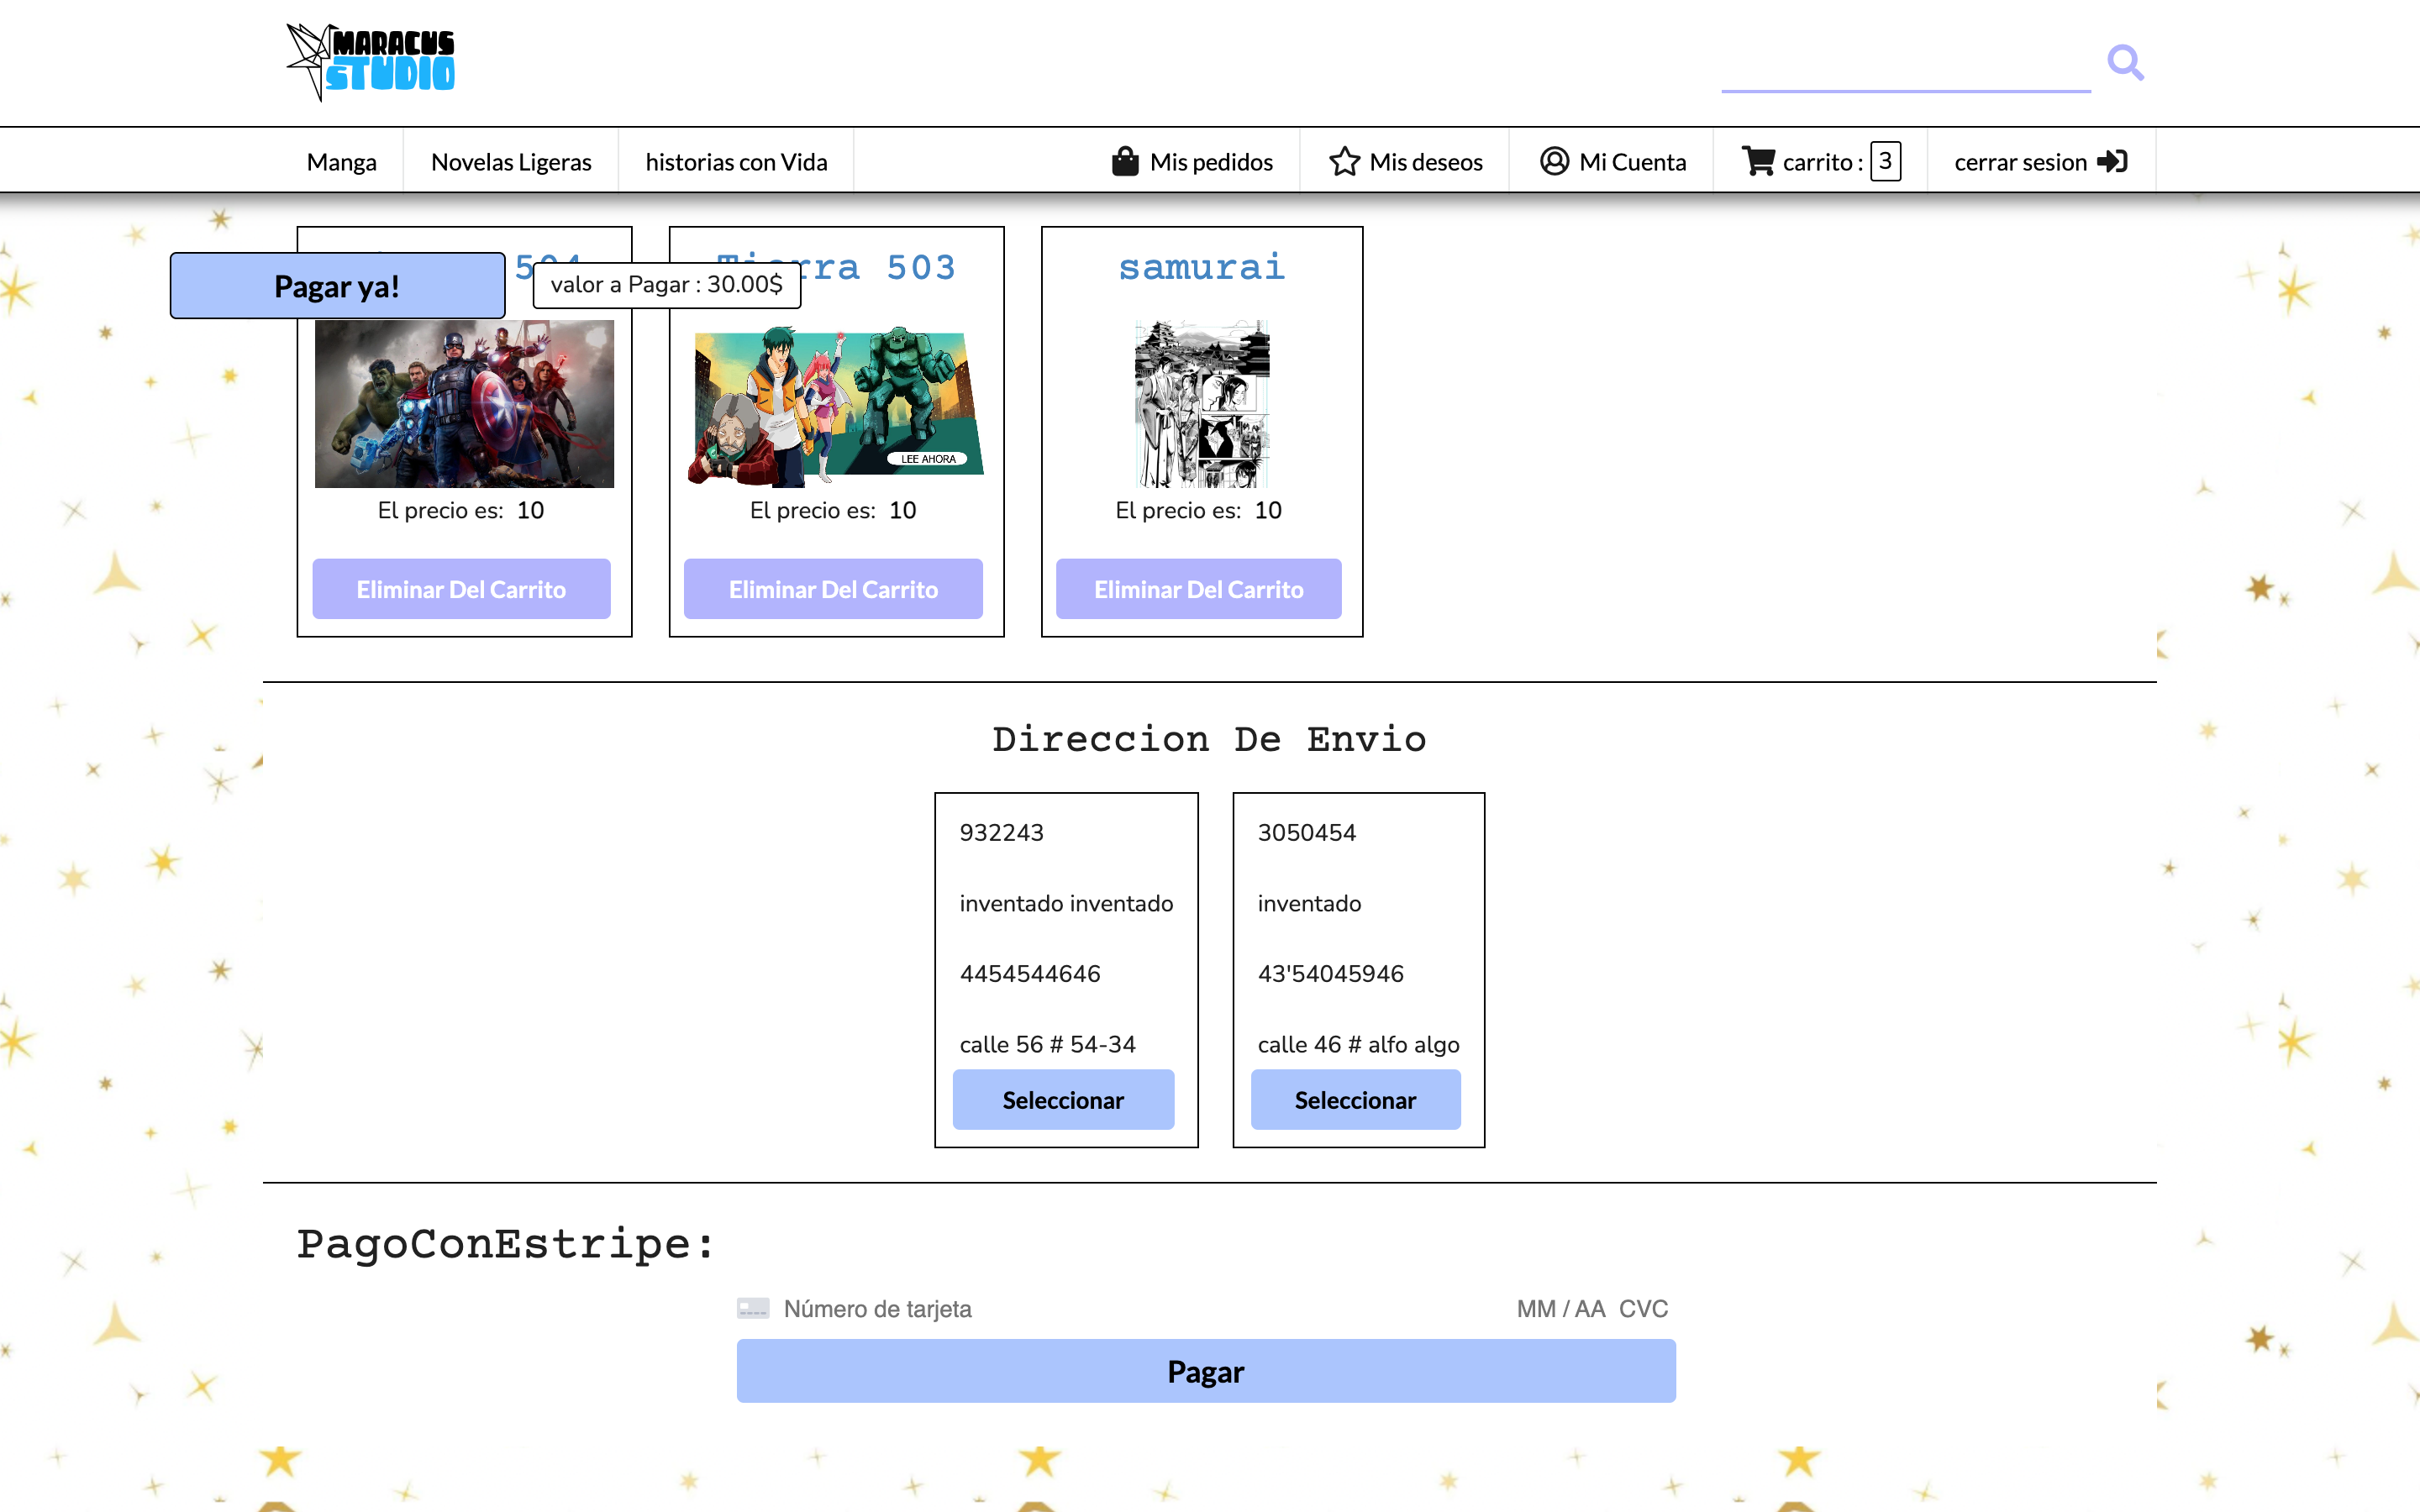Viewport: 2420px width, 1512px height.
Task: Open the Manga section
Action: [341, 161]
